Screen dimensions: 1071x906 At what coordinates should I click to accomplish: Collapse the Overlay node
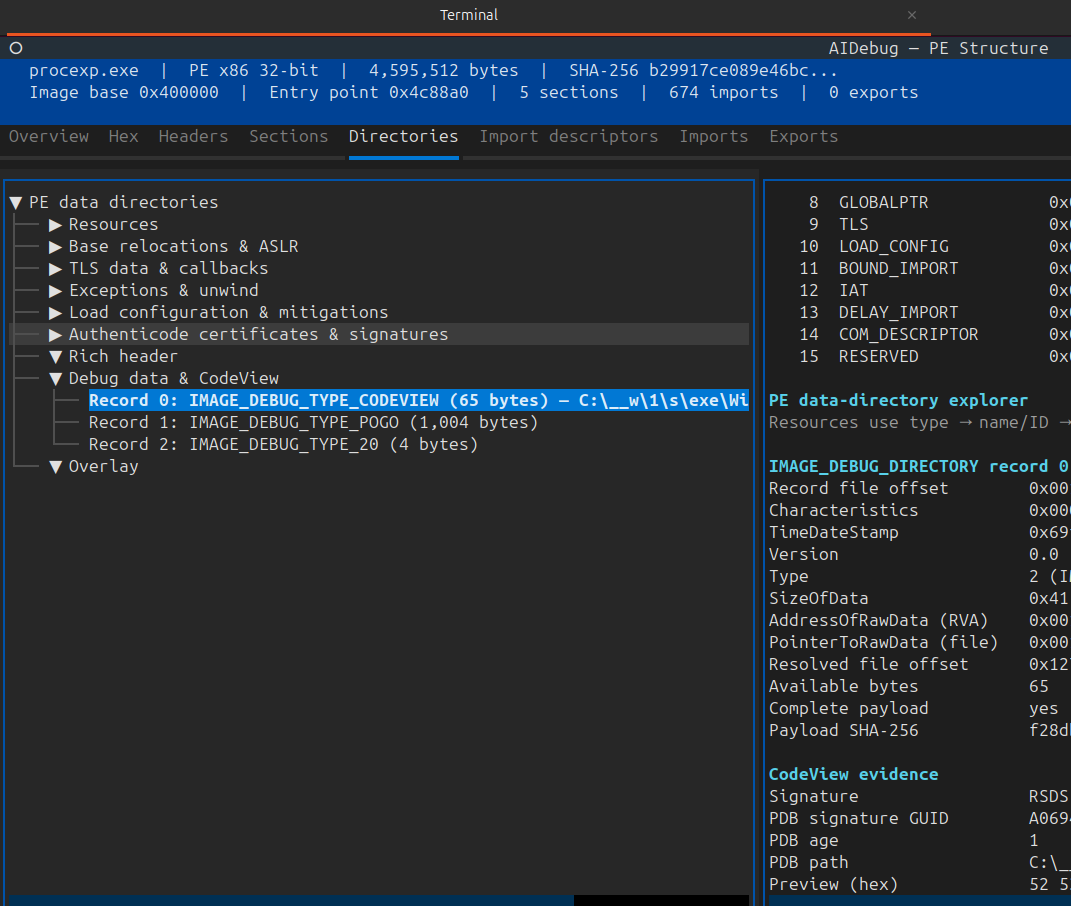(x=56, y=467)
